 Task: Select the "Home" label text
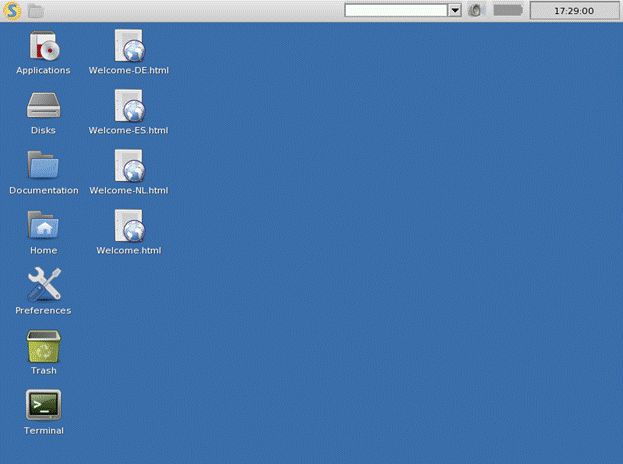click(x=44, y=250)
